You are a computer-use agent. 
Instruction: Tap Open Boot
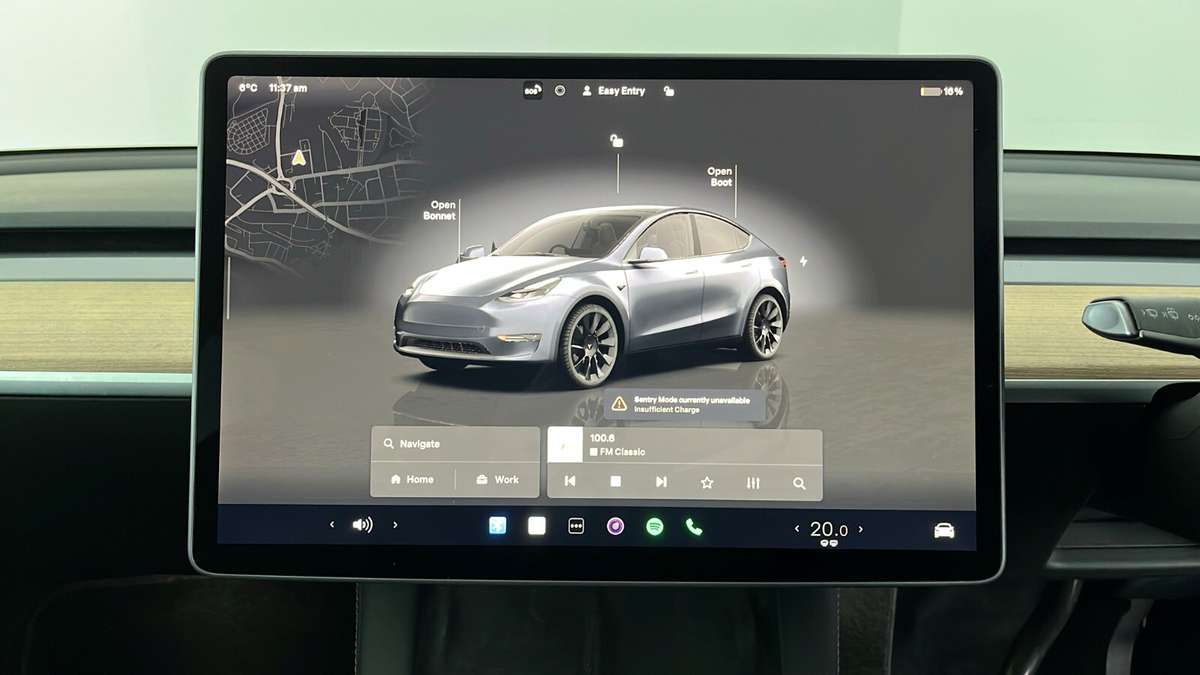click(720, 177)
